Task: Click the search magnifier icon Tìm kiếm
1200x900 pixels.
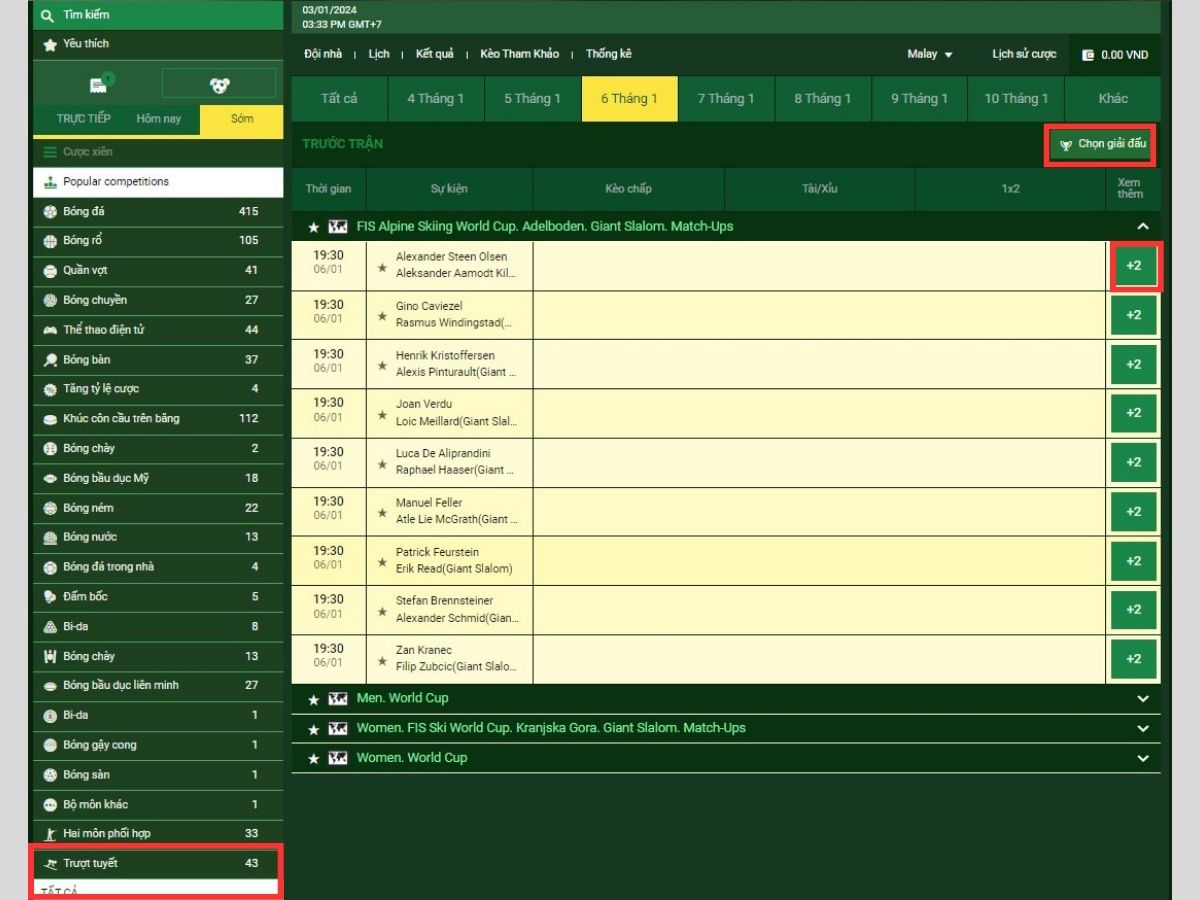Action: coord(47,15)
